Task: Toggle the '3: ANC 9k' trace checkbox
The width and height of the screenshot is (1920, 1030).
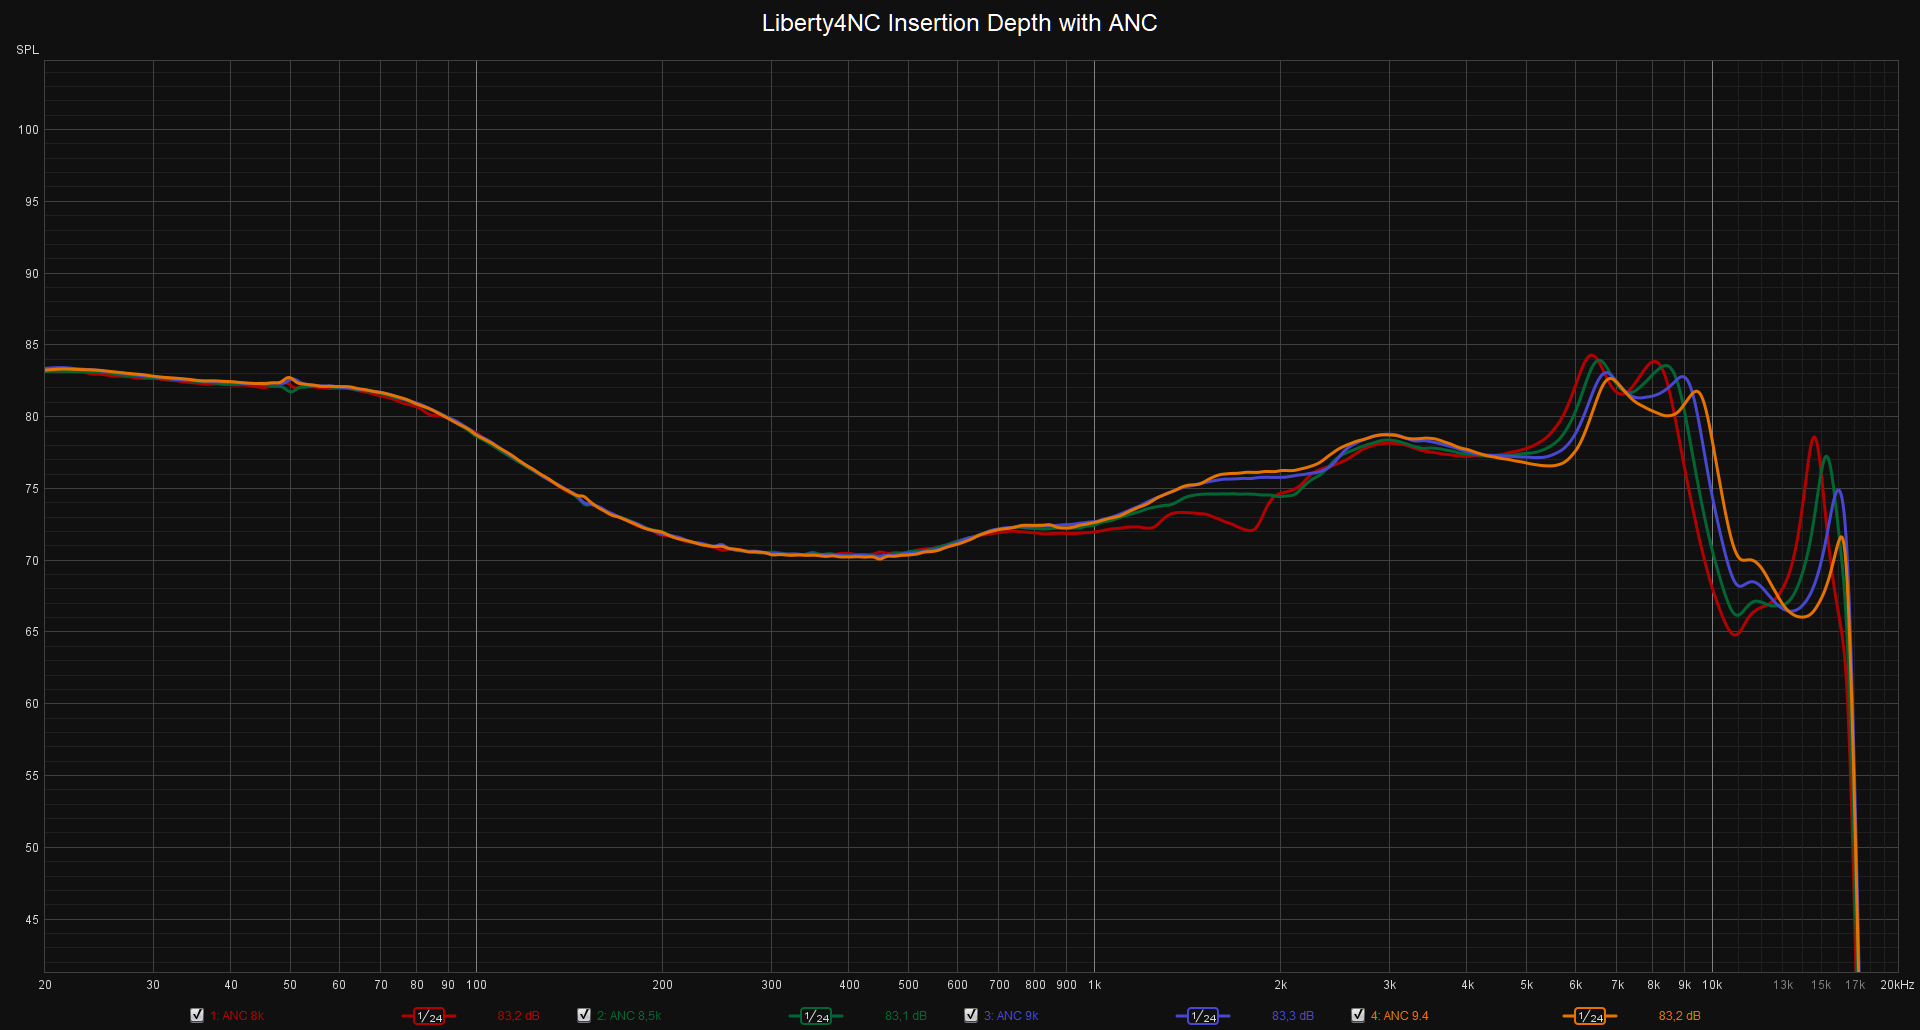Action: tap(971, 1015)
